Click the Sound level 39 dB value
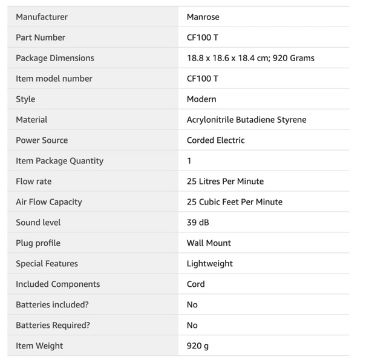The height and width of the screenshot is (360, 369). click(198, 223)
